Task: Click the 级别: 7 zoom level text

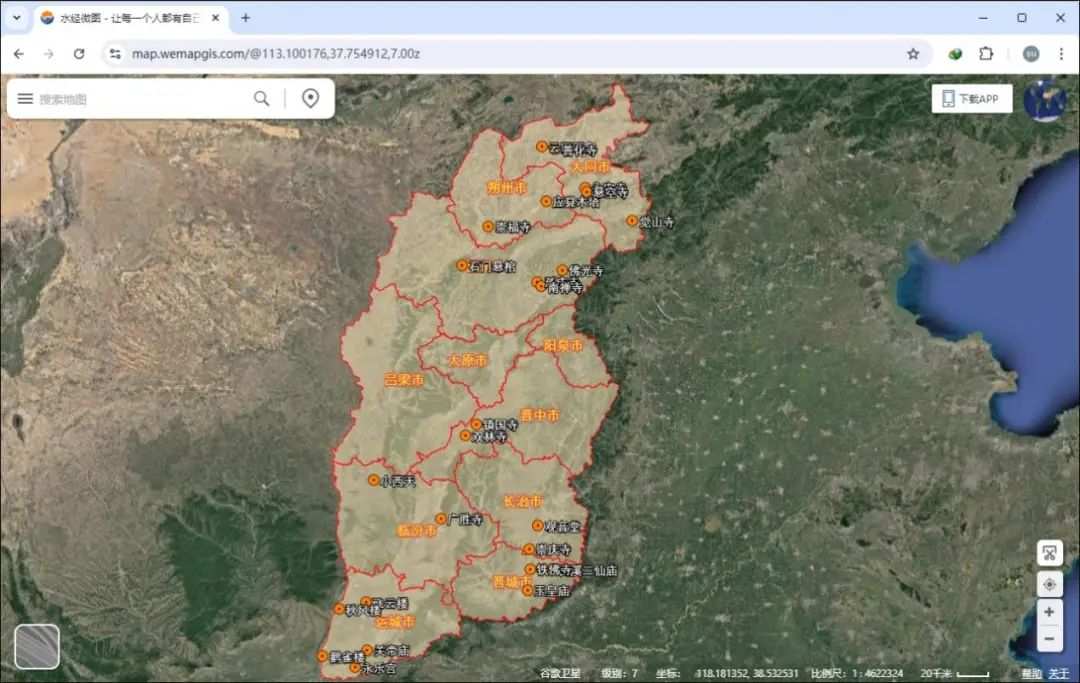Action: [x=619, y=673]
